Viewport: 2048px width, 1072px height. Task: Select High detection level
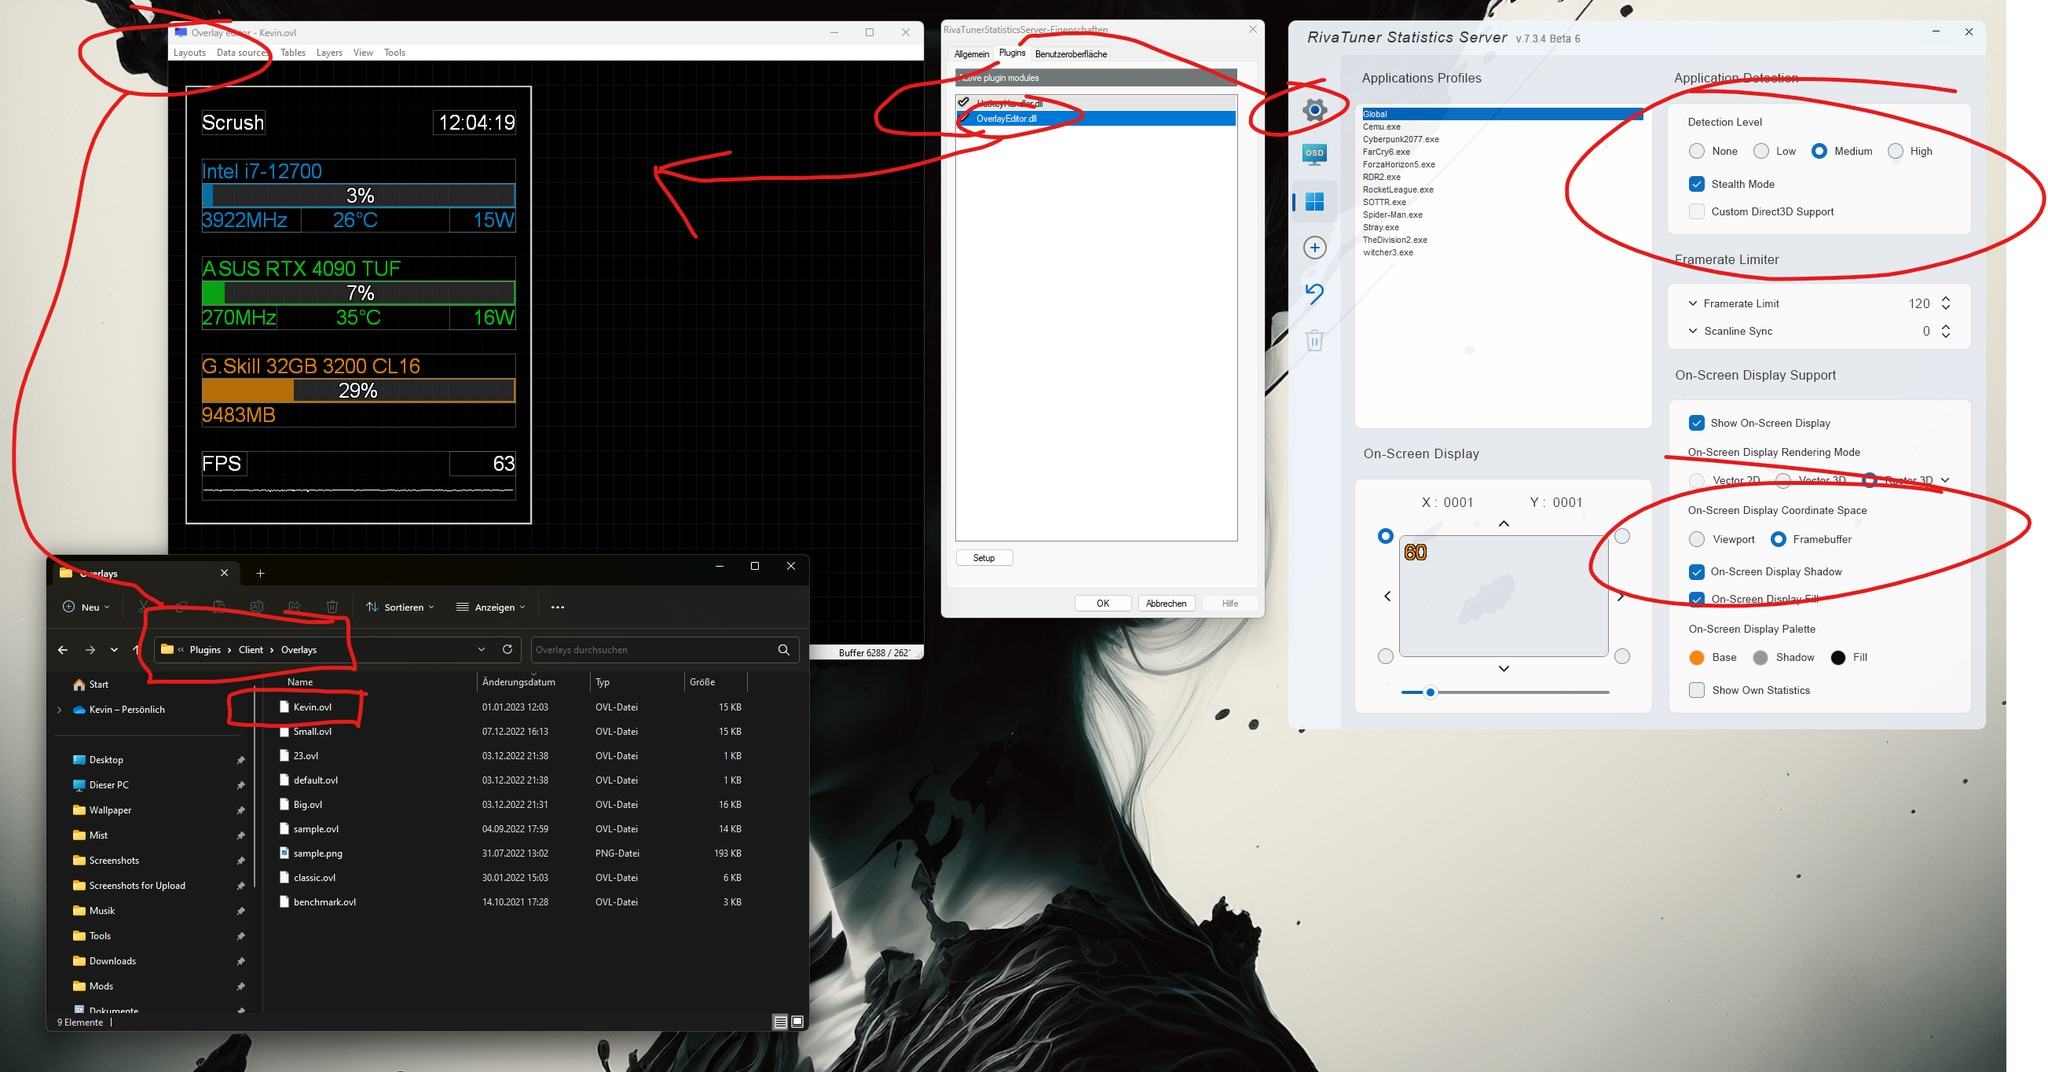pyautogui.click(x=1895, y=151)
